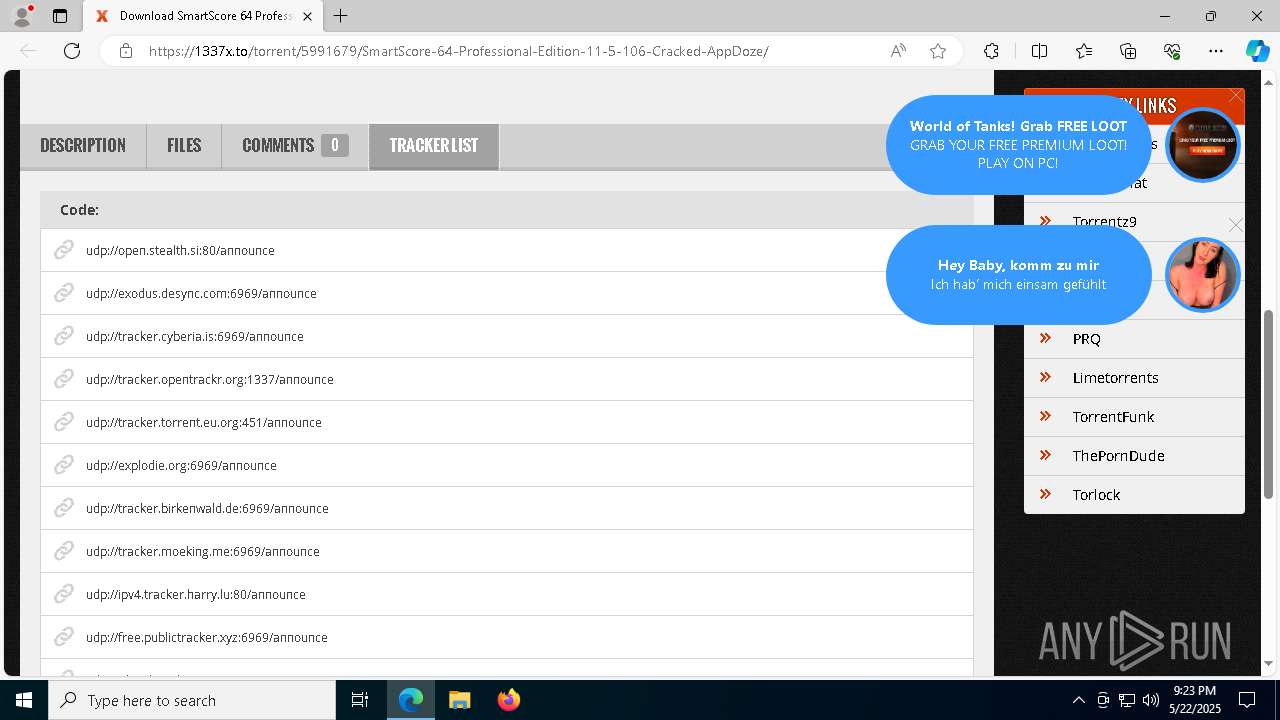Link icon beside tracker.torrent.eu.org
Viewport: 1280px width, 720px height.
[64, 422]
